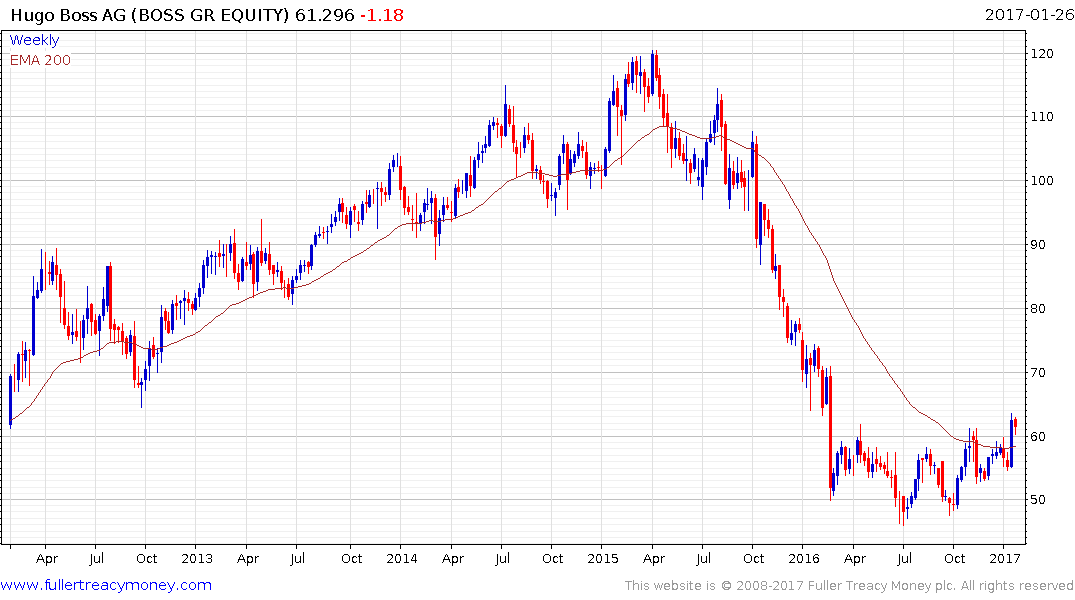Click the 80 price axis label
1075x600 pixels.
1038,309
